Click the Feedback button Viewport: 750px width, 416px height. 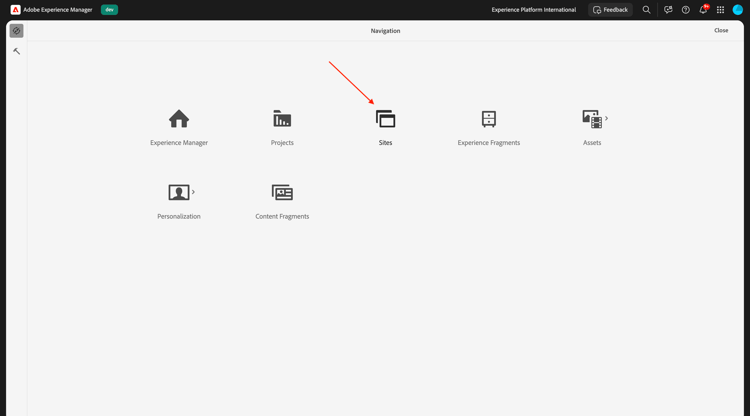[610, 10]
